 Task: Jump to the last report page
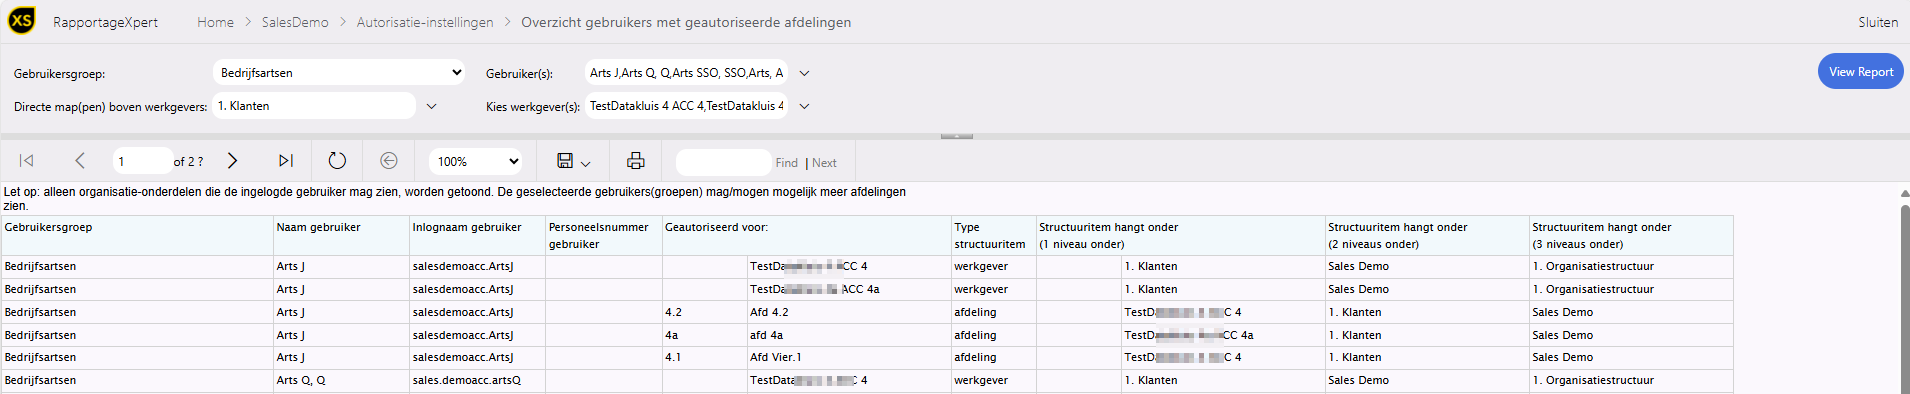click(x=286, y=161)
